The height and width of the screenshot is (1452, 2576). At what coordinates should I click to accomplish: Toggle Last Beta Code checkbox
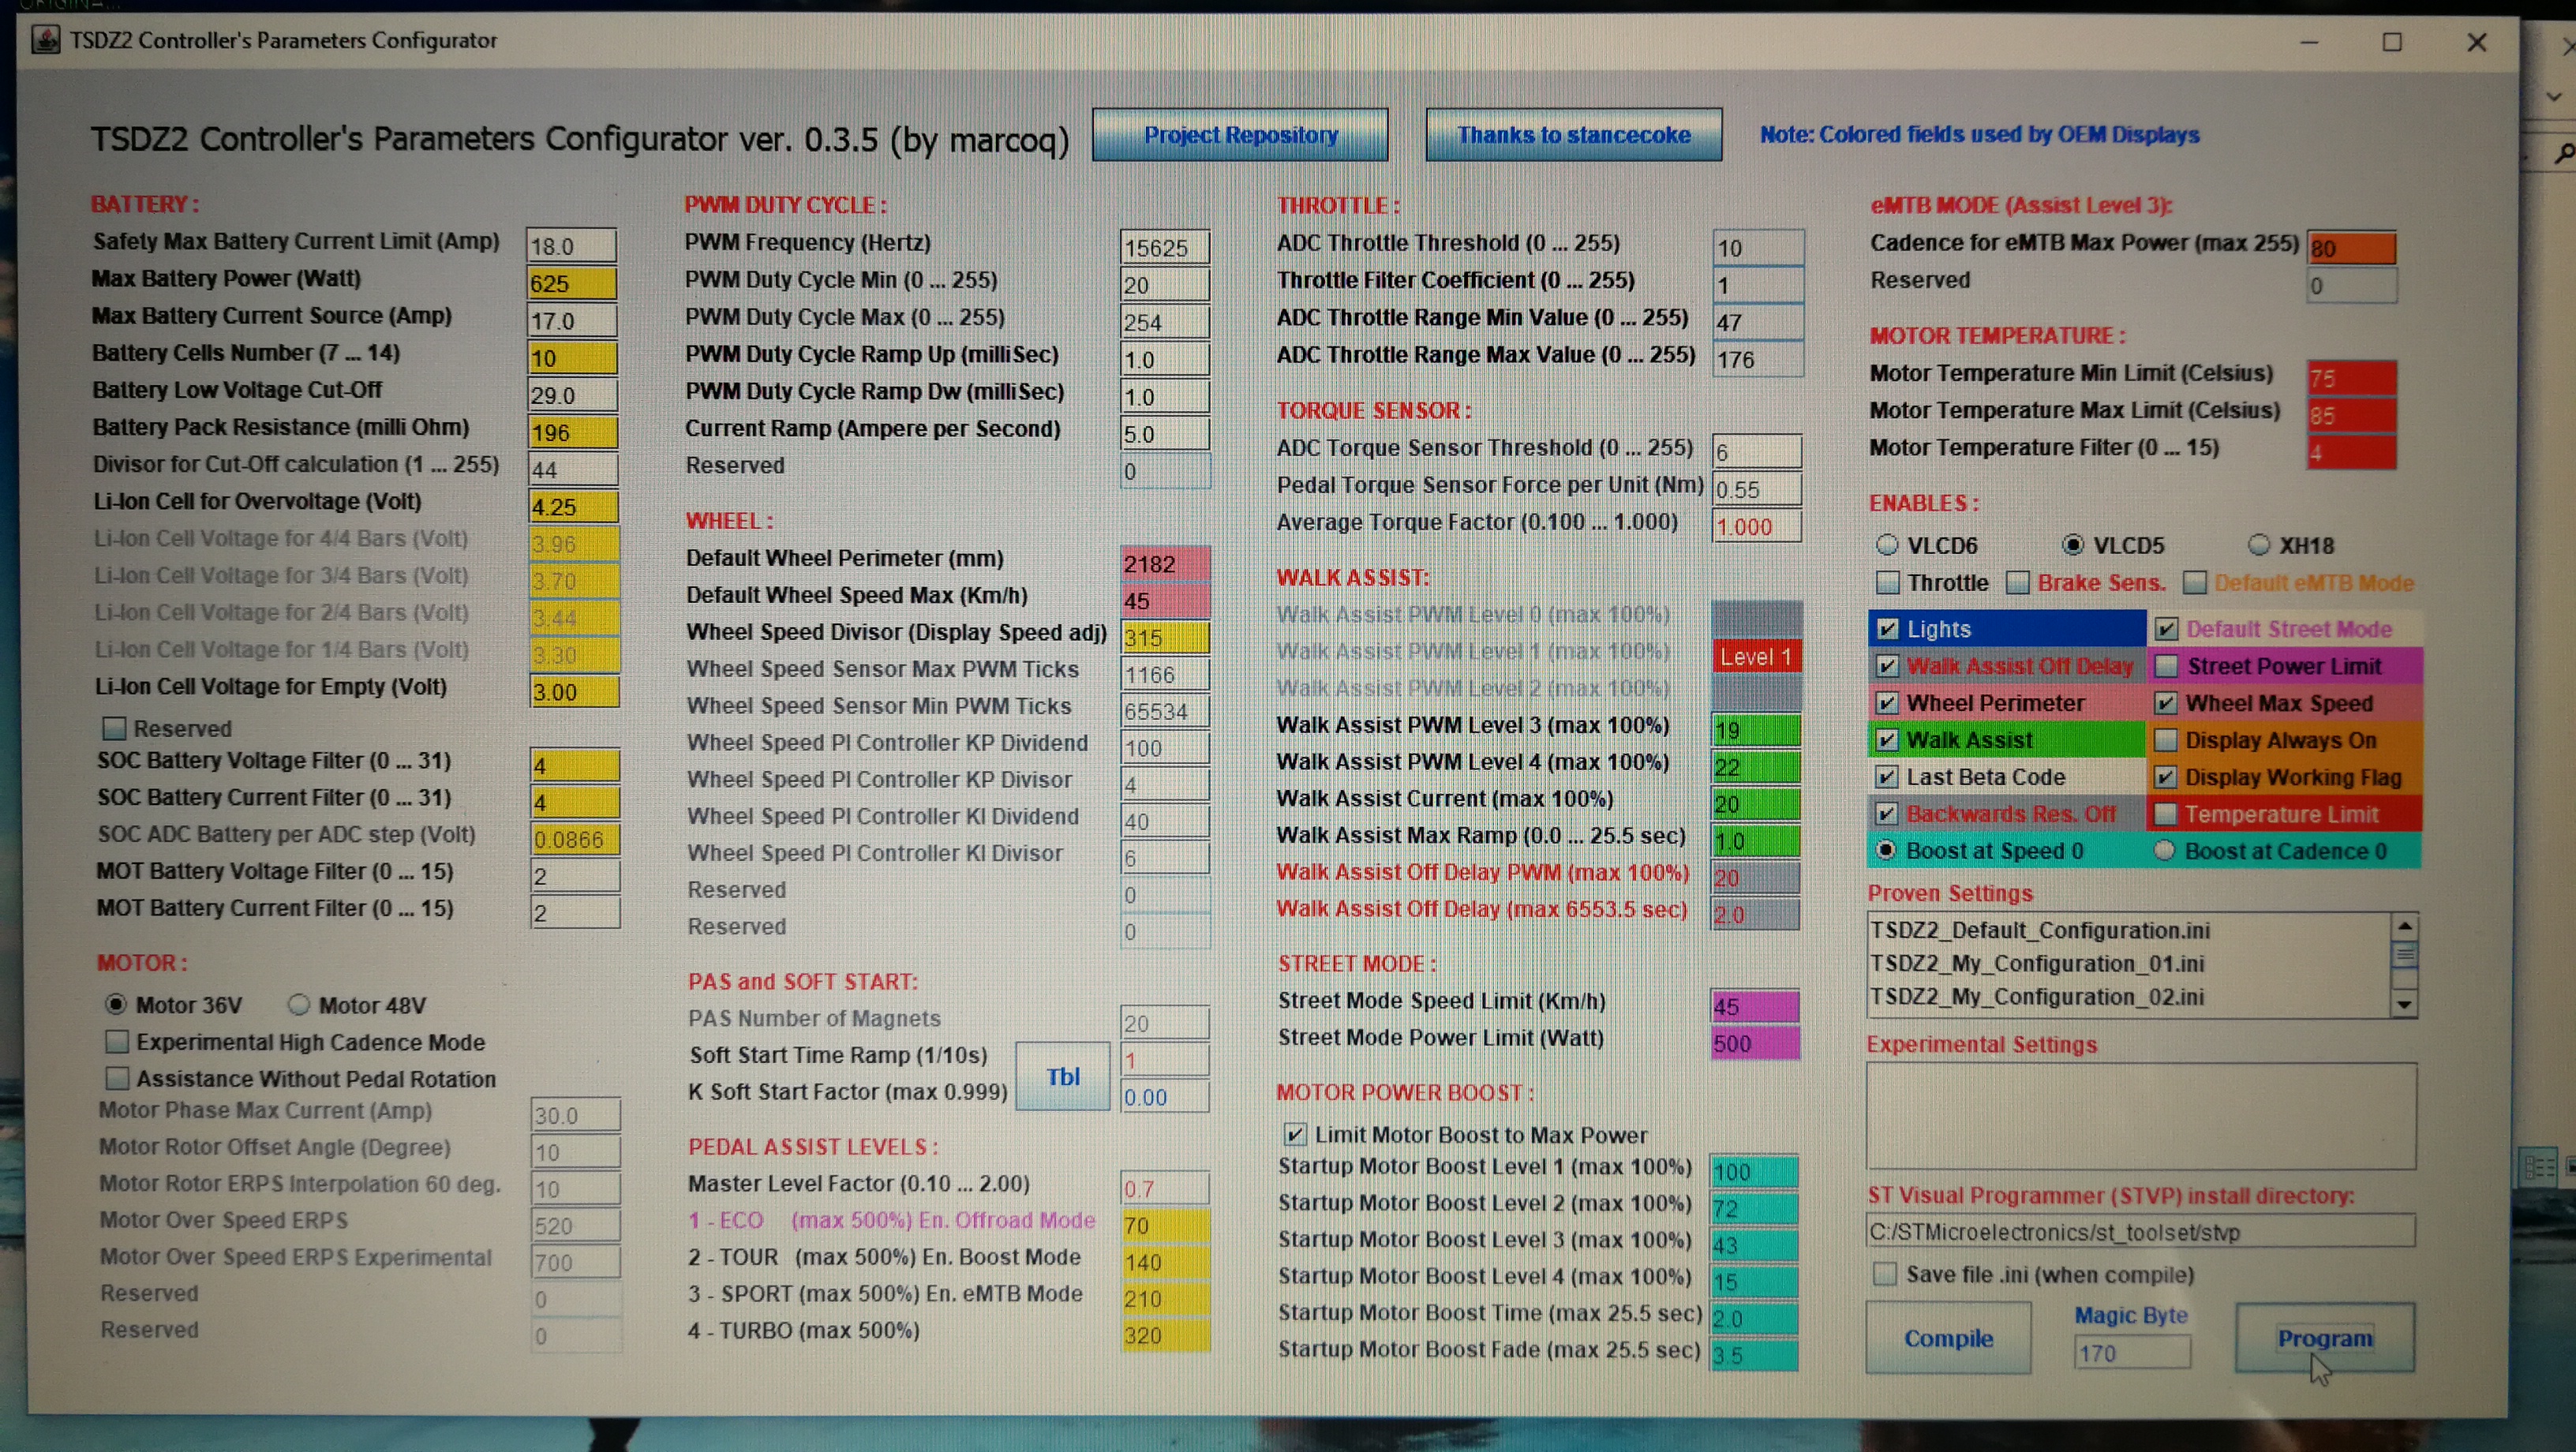(x=1887, y=777)
